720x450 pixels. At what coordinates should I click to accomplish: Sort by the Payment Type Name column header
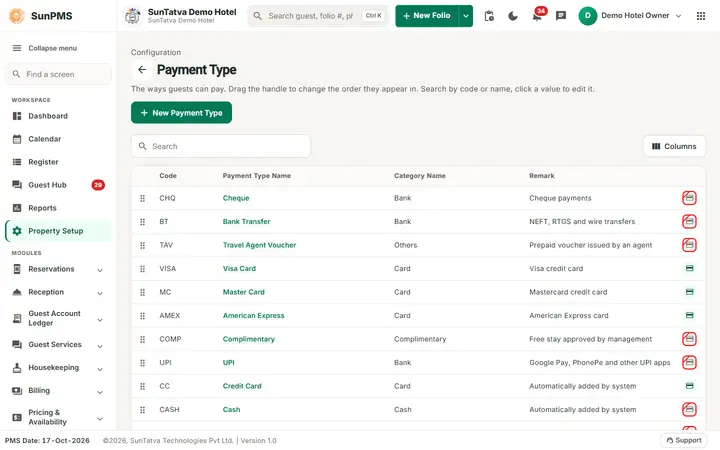point(257,176)
